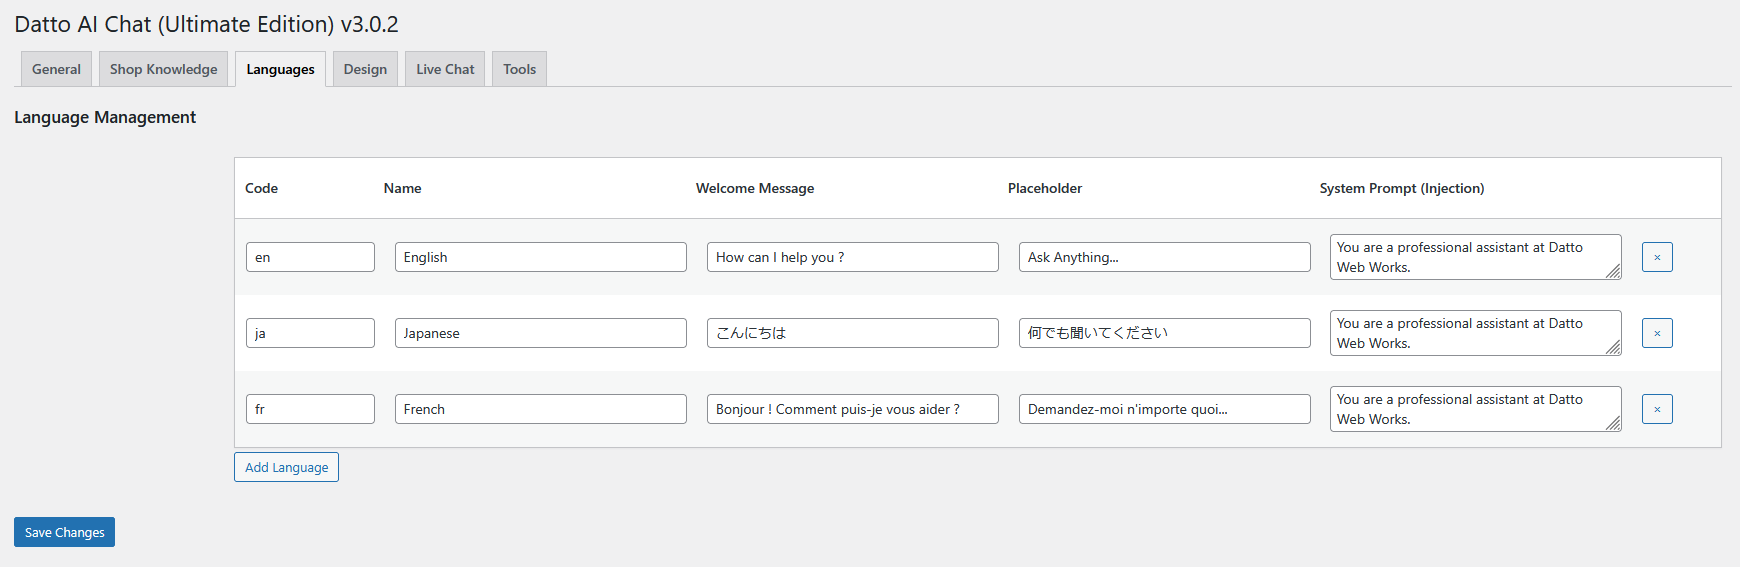This screenshot has width=1740, height=567.
Task: Focus the 'en' language code field
Action: pos(310,257)
